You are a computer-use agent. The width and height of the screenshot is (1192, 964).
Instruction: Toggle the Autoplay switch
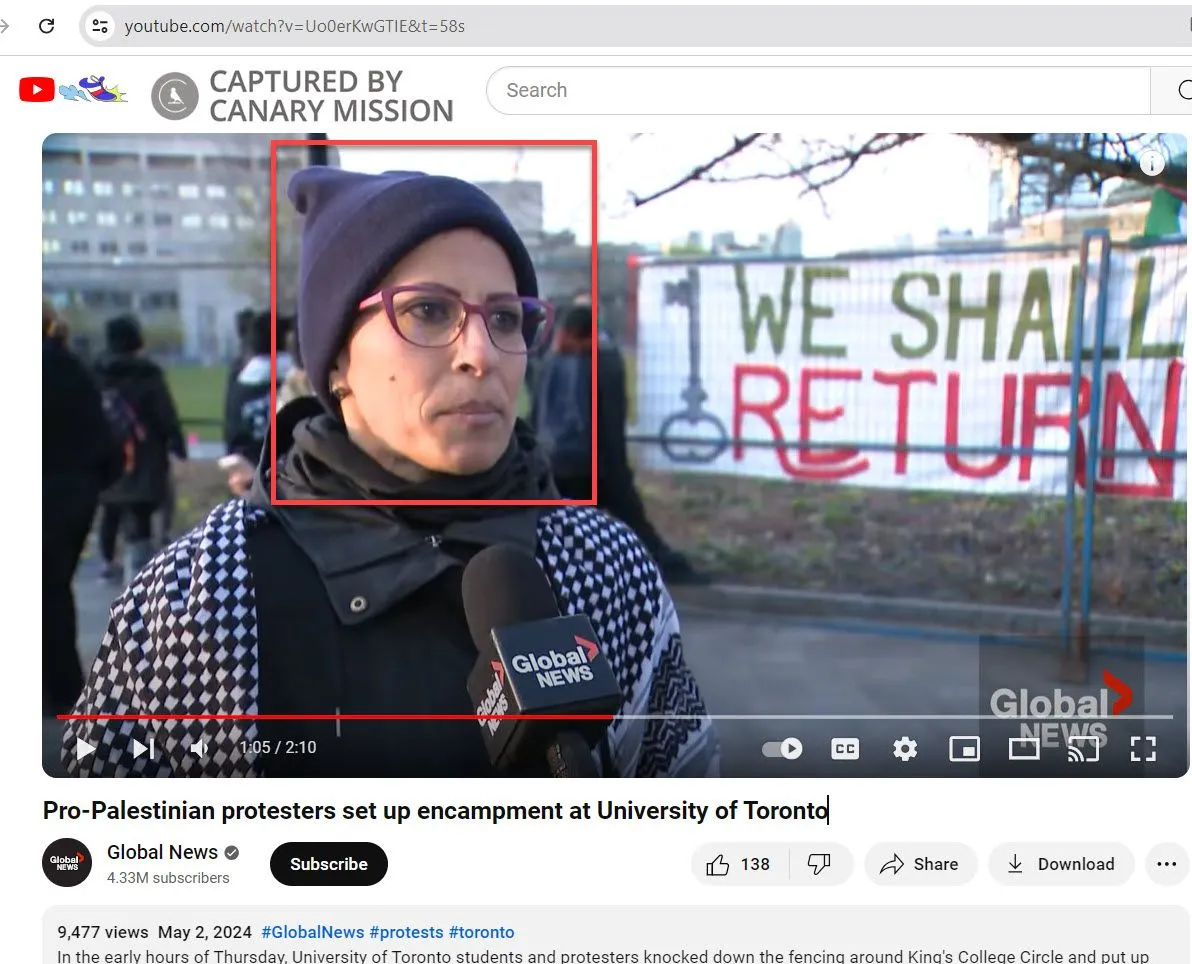782,748
